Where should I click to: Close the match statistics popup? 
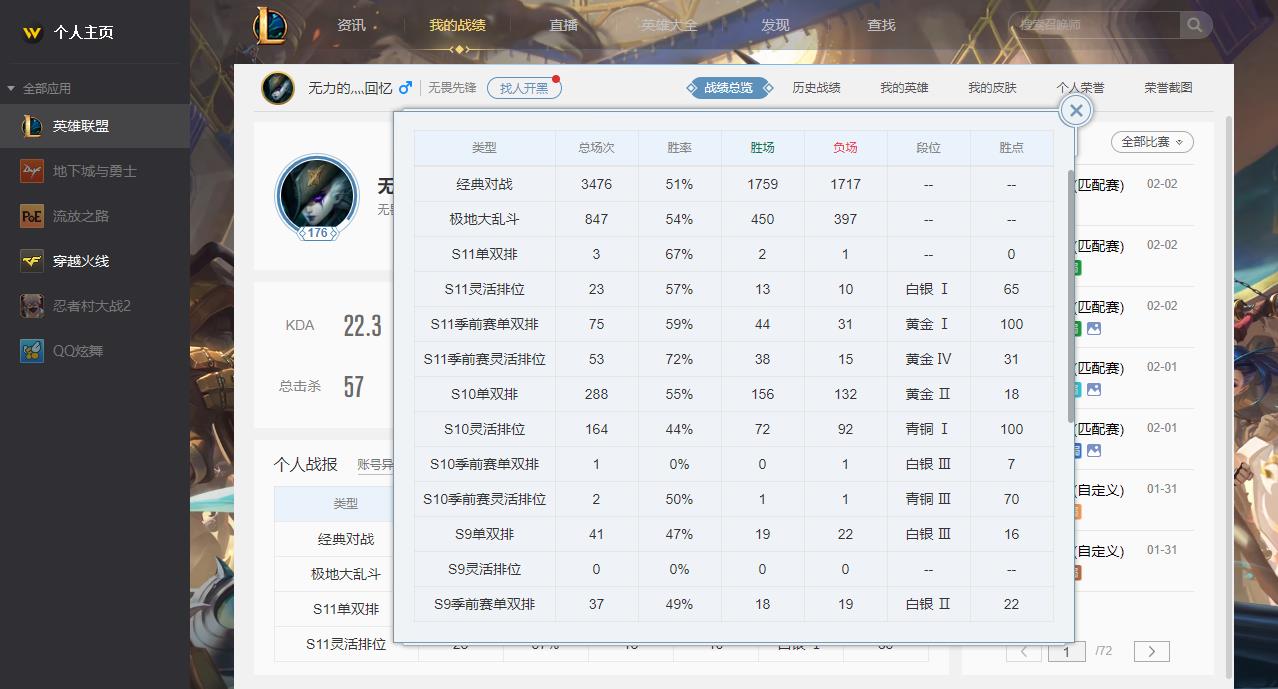click(x=1076, y=110)
